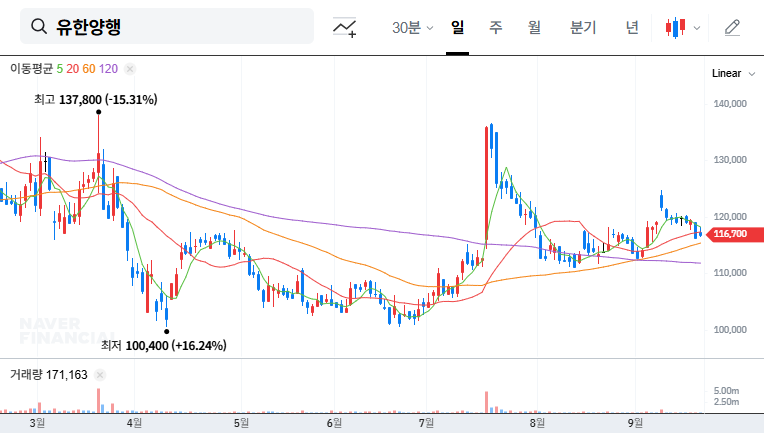The width and height of the screenshot is (764, 433).
Task: Remove the 거래량 volume indicator with X
Action: click(x=100, y=375)
